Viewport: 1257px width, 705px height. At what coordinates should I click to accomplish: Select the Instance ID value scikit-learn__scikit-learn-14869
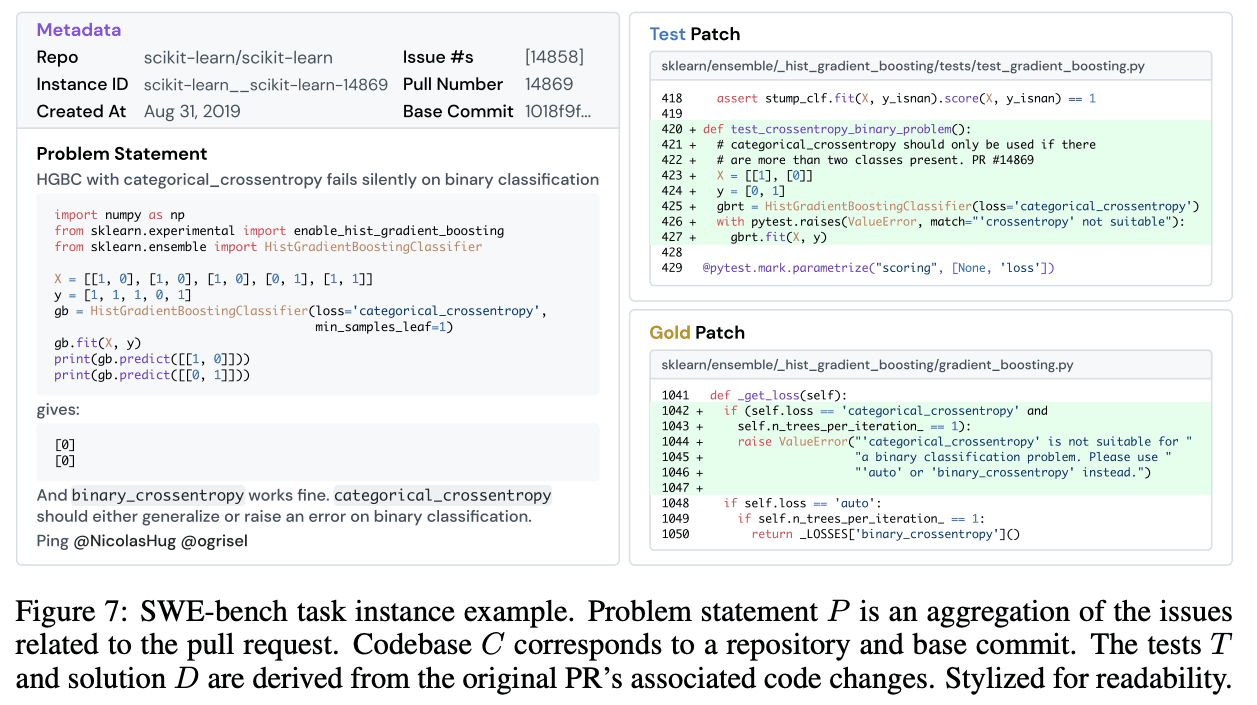point(265,85)
